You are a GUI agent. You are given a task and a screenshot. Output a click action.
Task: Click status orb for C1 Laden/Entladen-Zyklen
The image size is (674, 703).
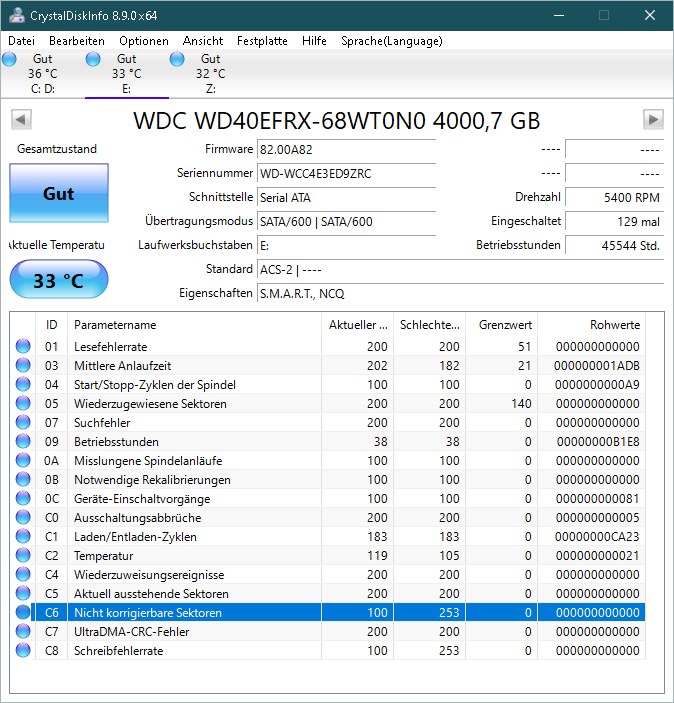(23, 536)
